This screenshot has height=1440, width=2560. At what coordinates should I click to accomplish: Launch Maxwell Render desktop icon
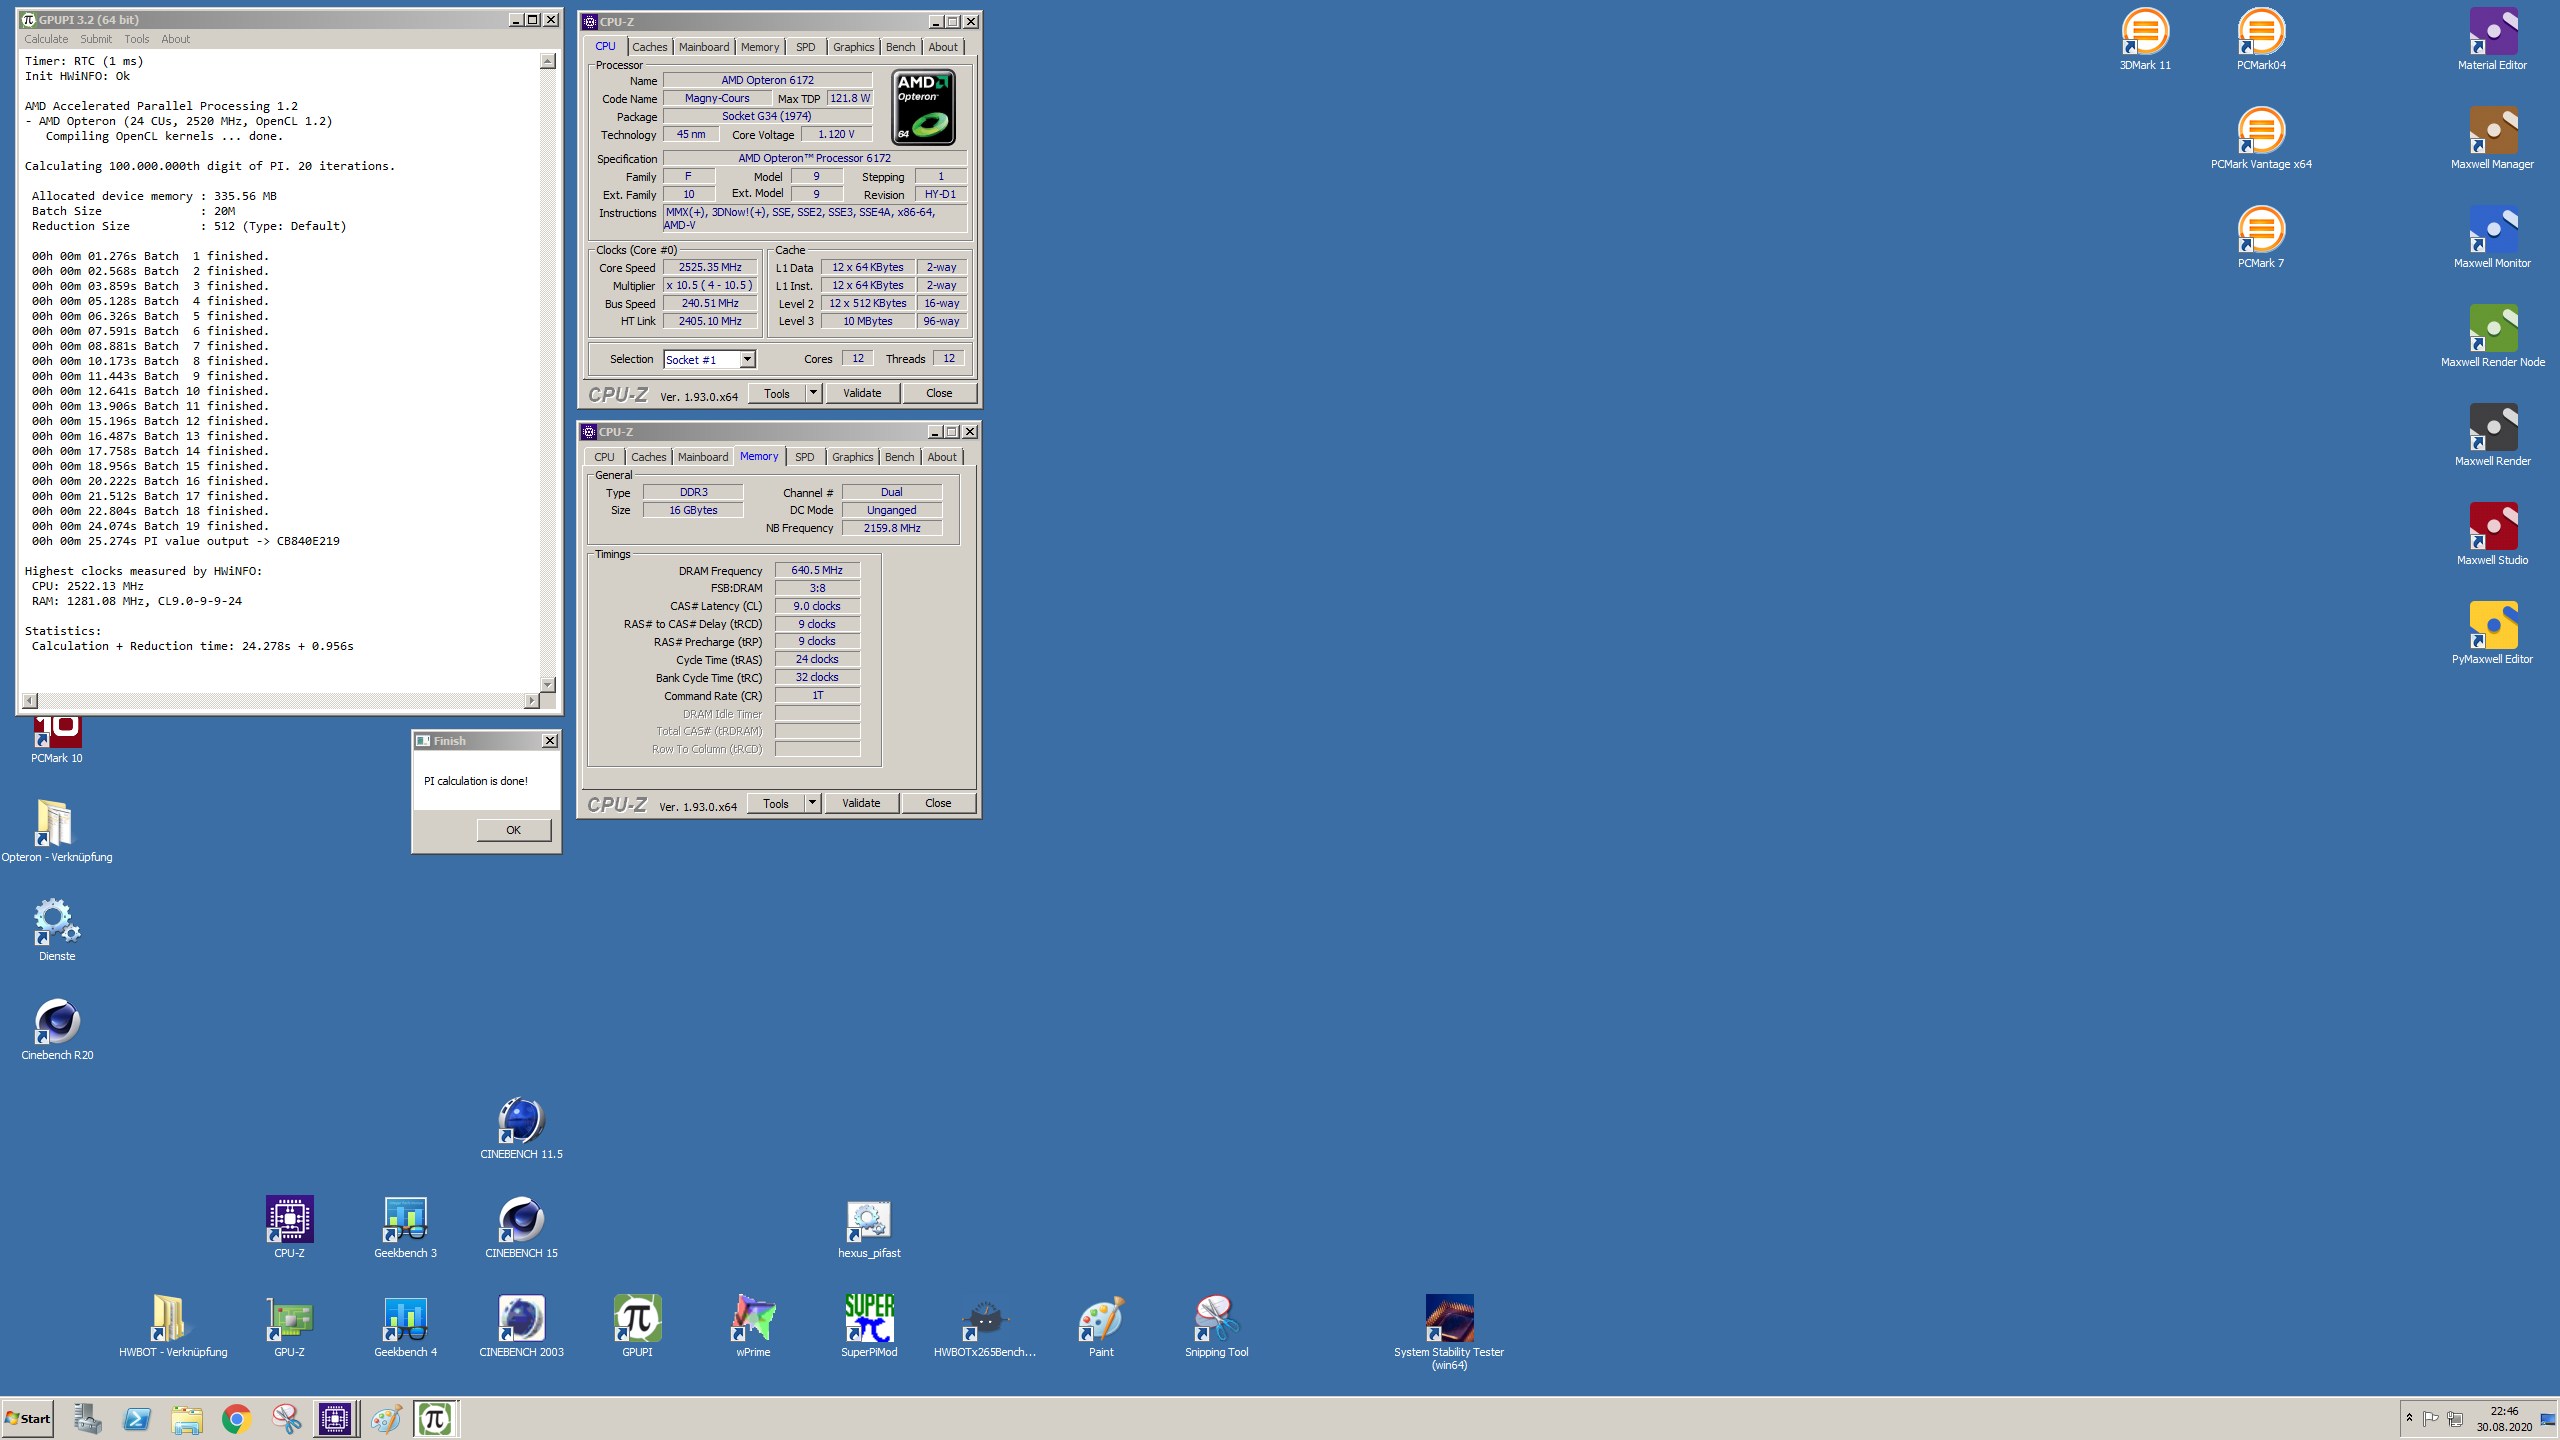point(2492,435)
